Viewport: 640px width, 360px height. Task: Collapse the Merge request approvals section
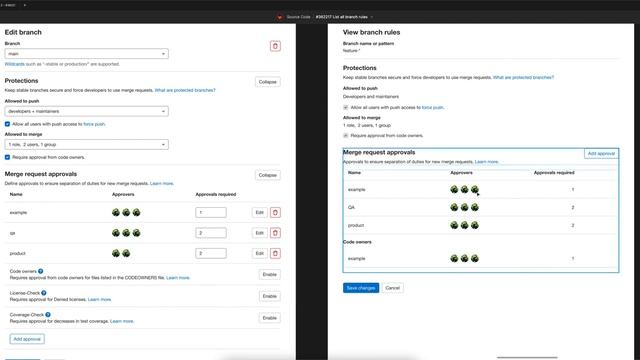[x=268, y=175]
